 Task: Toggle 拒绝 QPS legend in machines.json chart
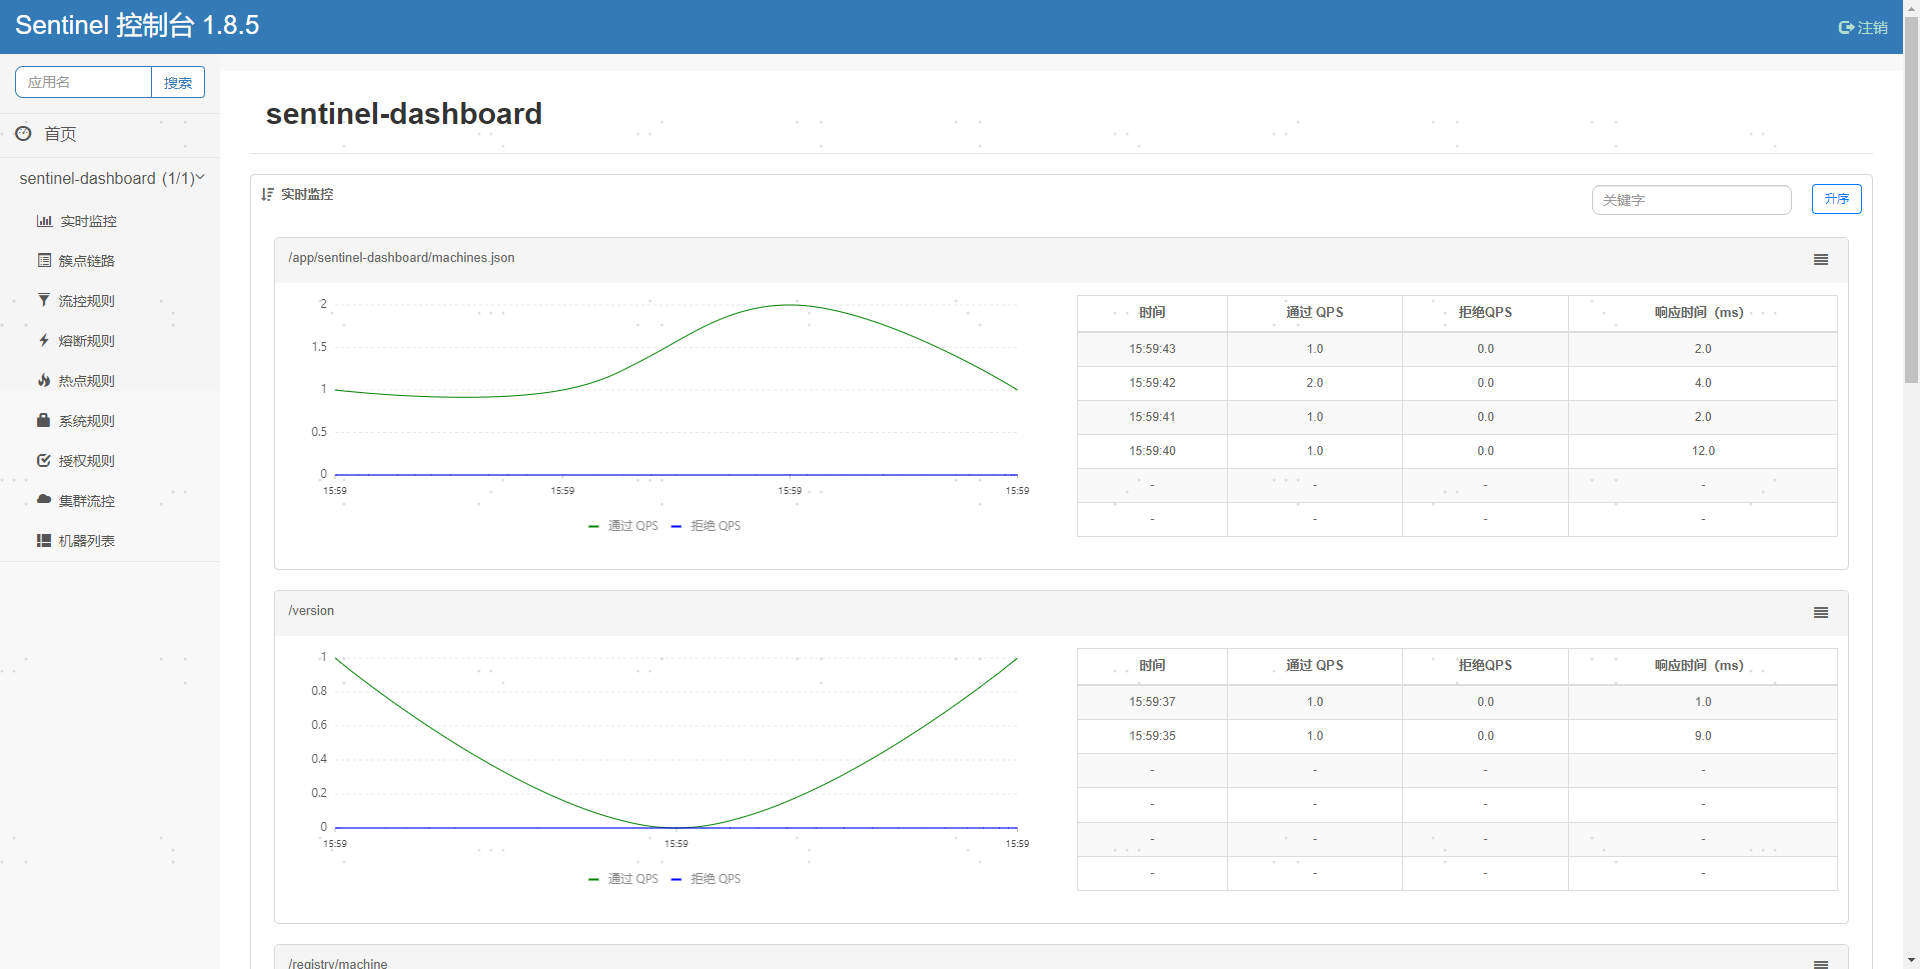706,526
